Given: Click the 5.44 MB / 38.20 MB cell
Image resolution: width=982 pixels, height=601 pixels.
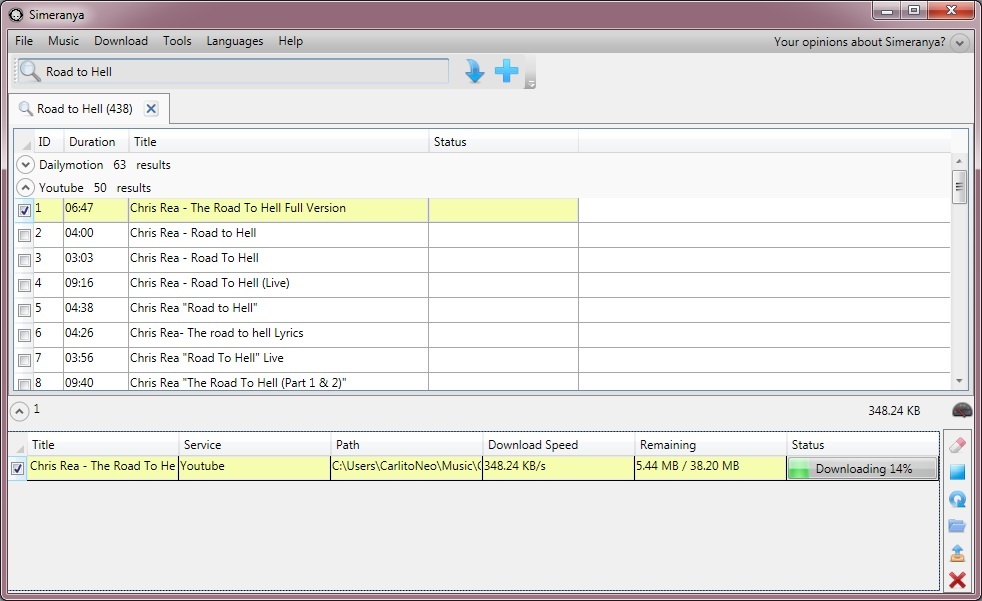Looking at the screenshot, I should tap(710, 466).
